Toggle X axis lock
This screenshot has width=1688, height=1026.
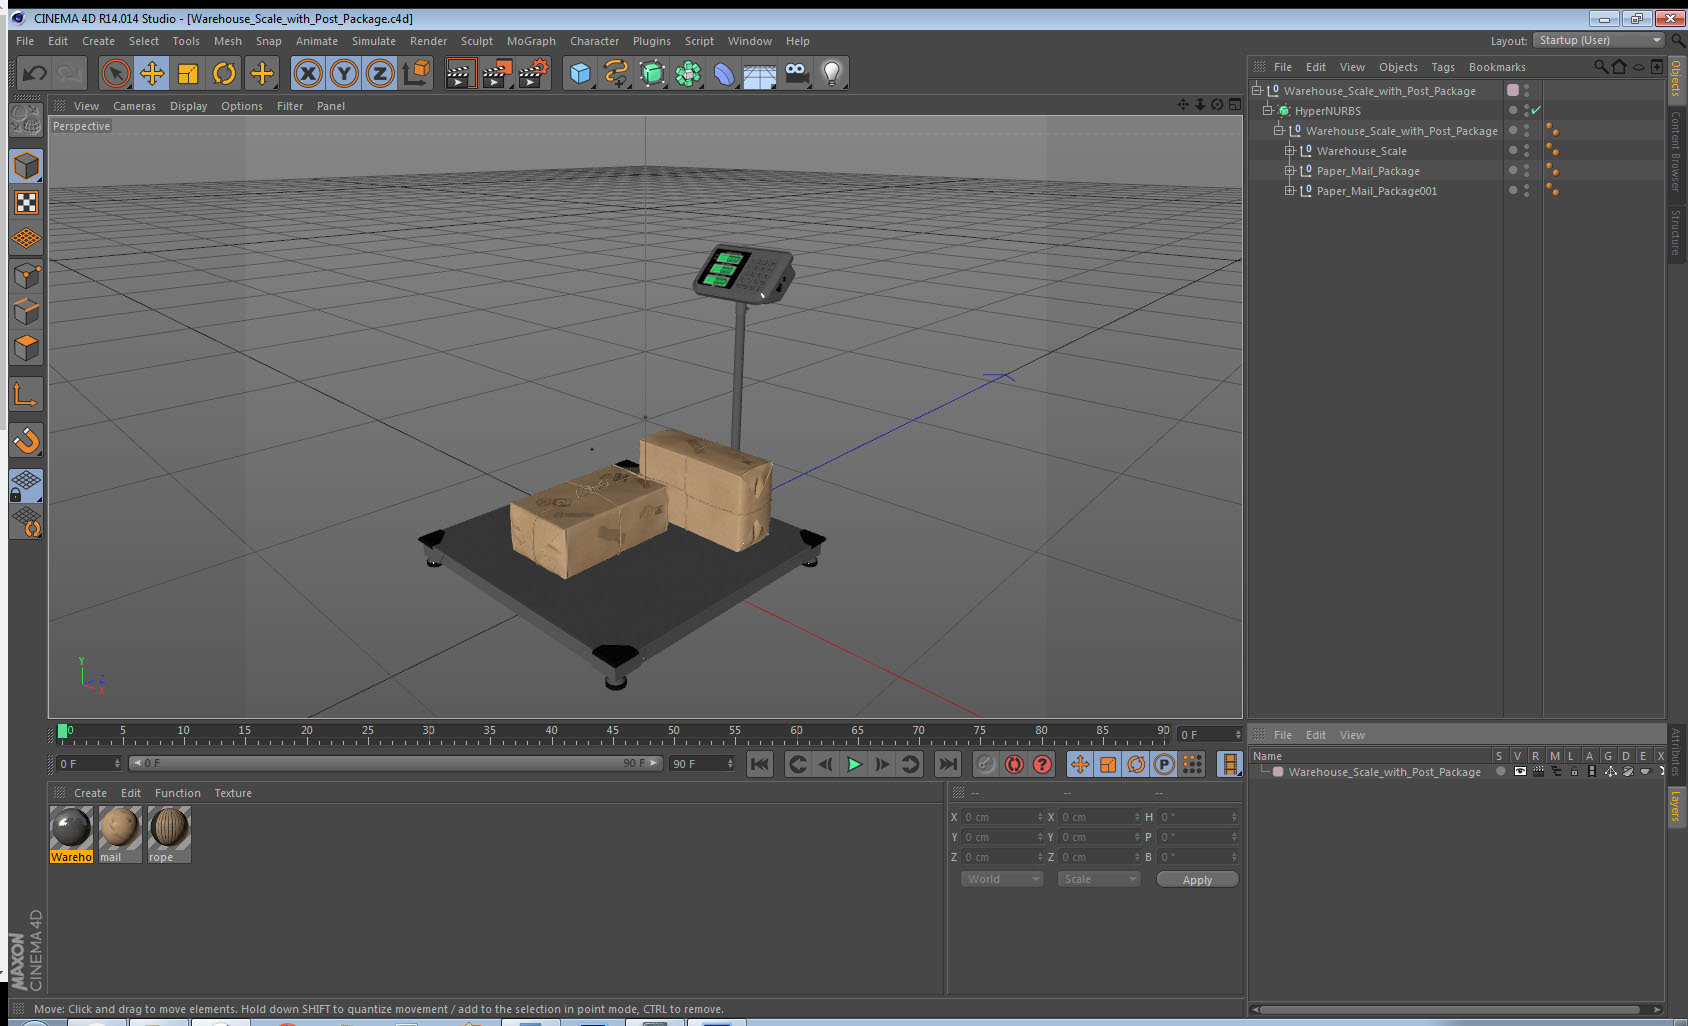[x=309, y=73]
